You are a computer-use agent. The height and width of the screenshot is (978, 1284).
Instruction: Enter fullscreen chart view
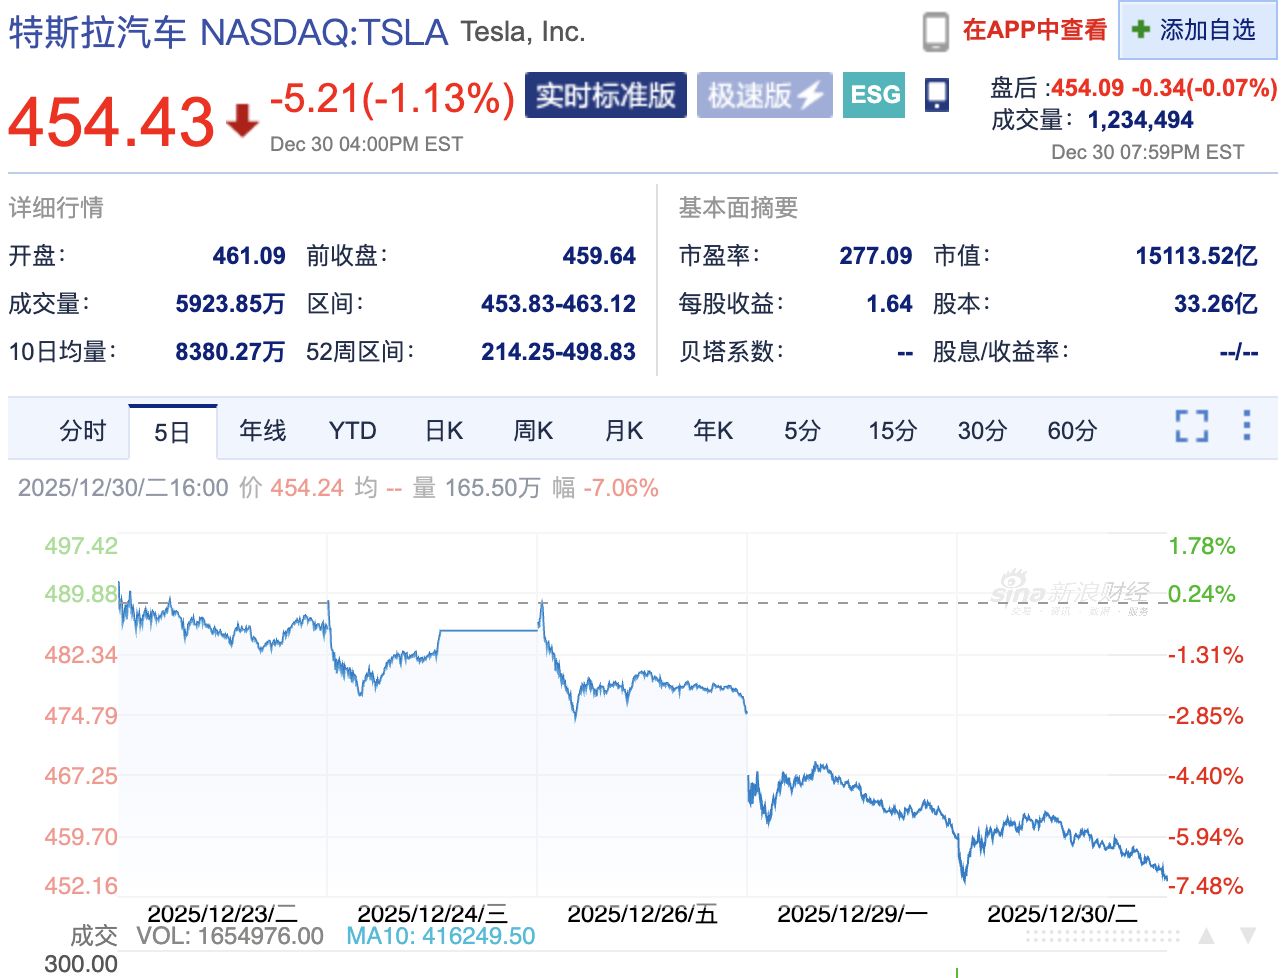click(1191, 426)
